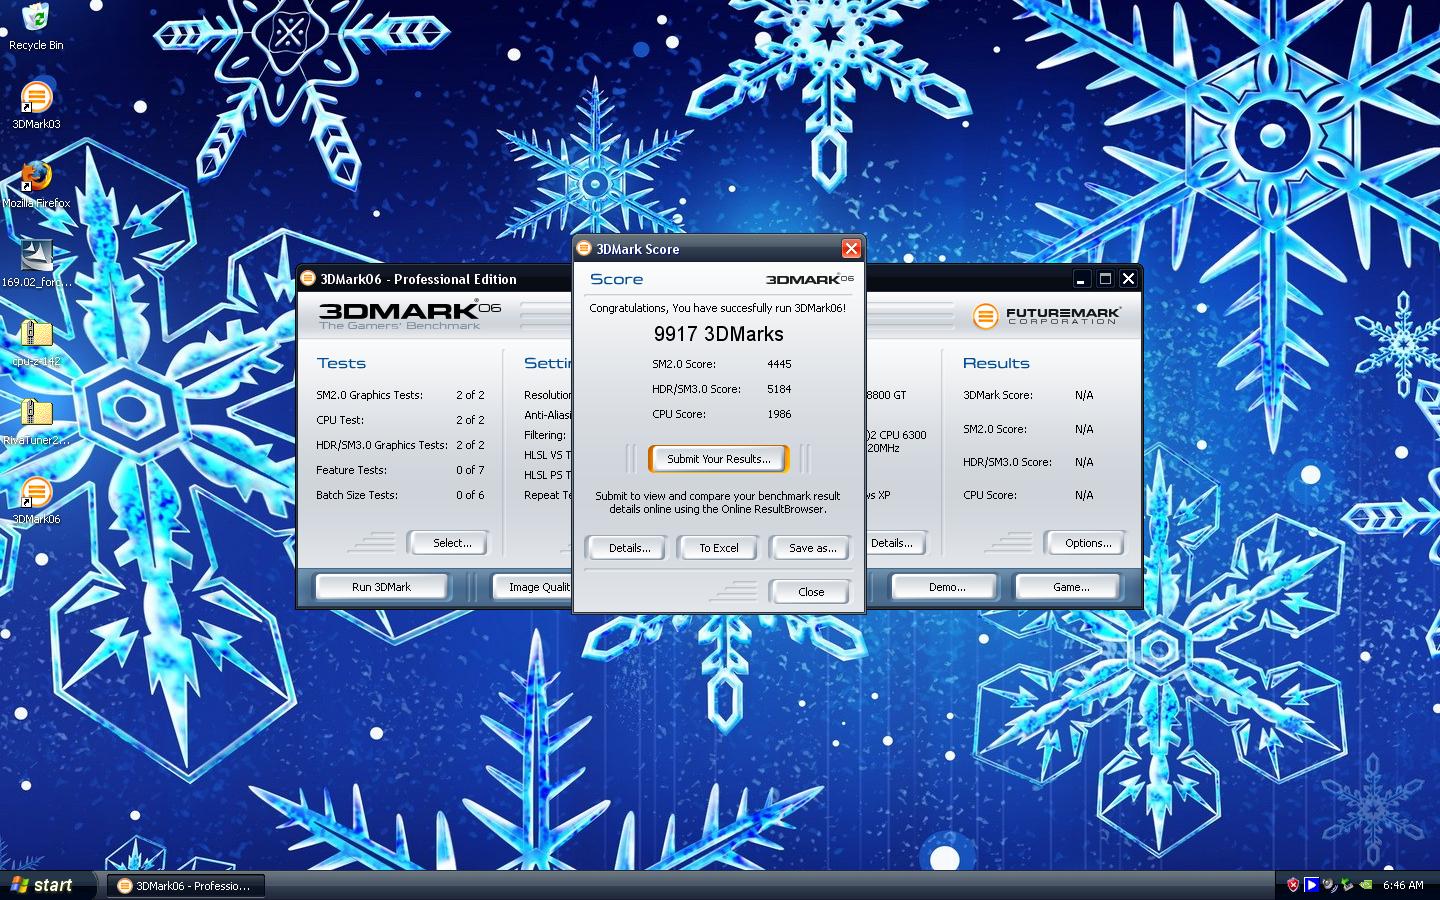Click HDR/SM3.0 Graphics Tests row

tap(400, 445)
